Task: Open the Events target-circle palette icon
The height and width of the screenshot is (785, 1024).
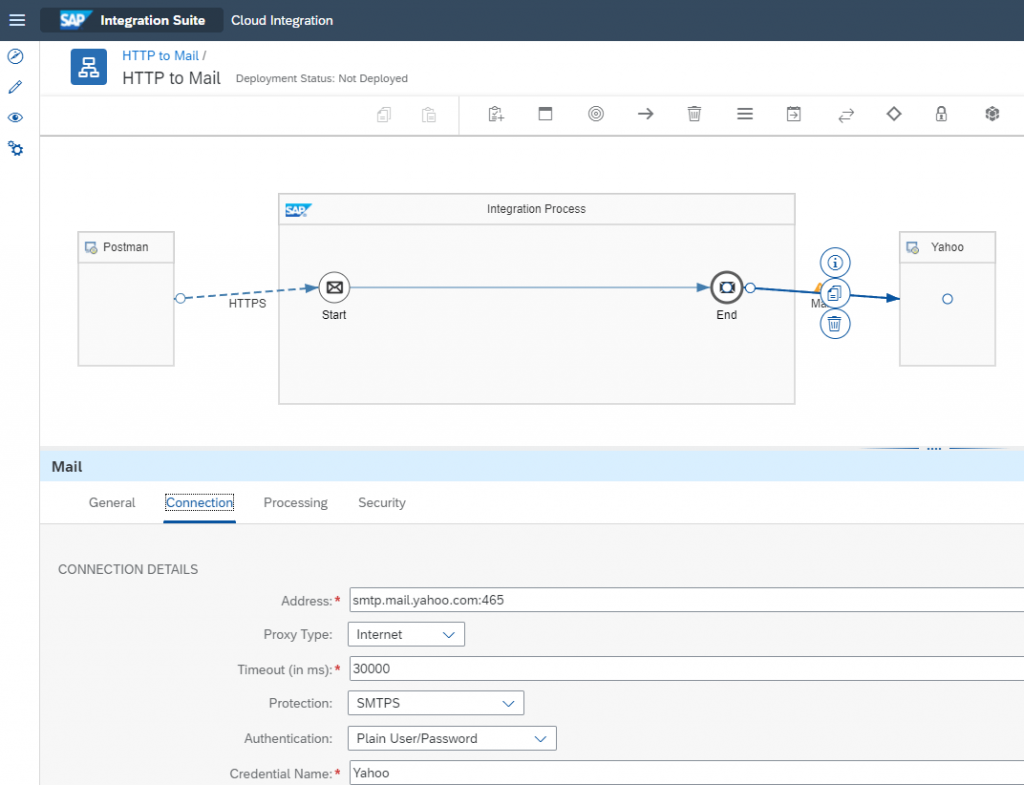Action: pyautogui.click(x=596, y=114)
